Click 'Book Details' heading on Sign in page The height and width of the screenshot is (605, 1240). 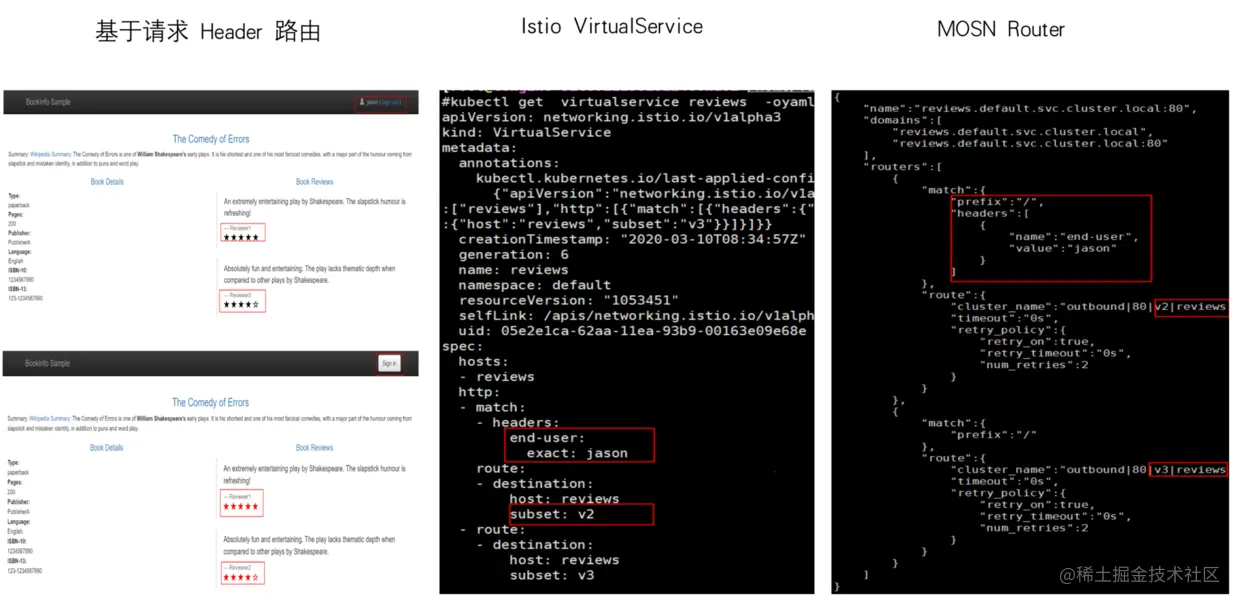[107, 448]
